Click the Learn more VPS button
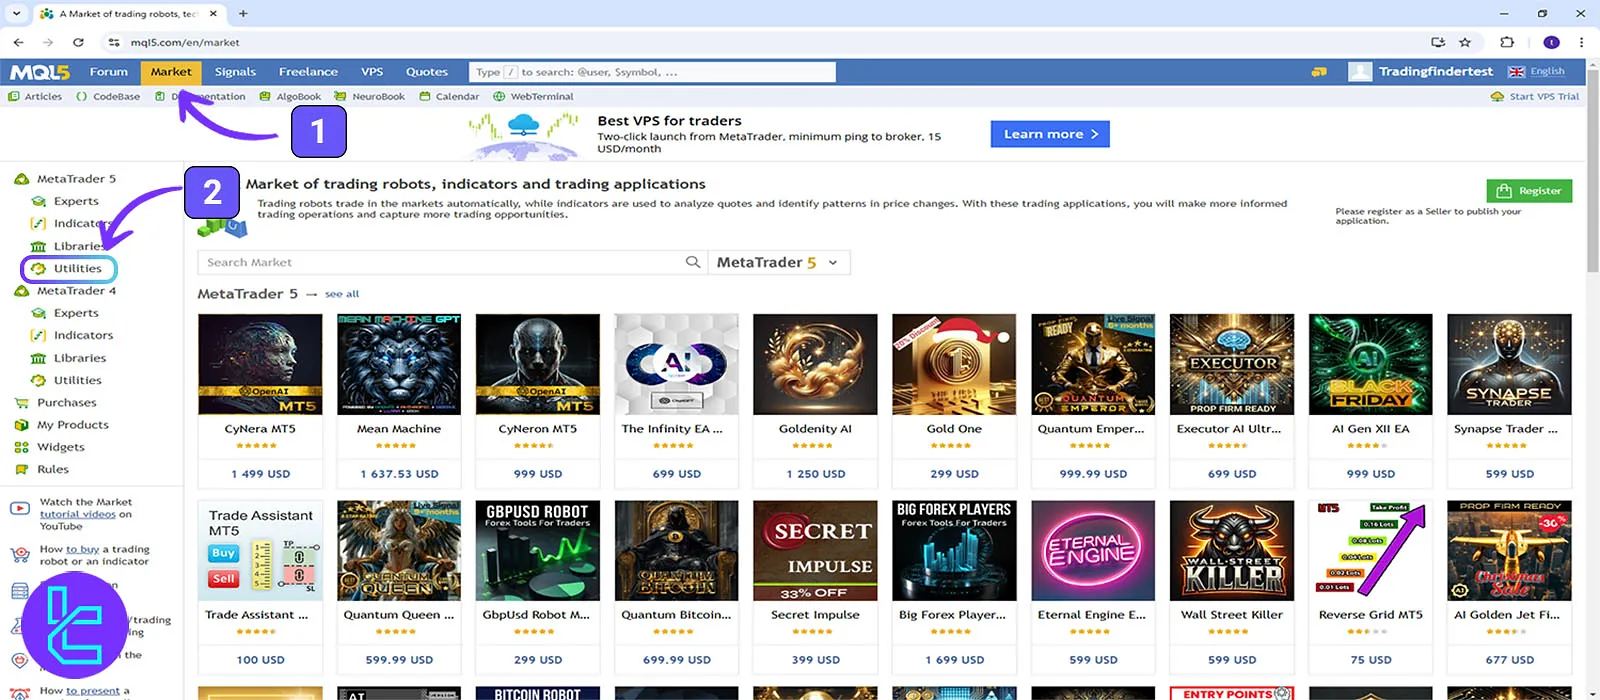1600x700 pixels. coord(1049,134)
